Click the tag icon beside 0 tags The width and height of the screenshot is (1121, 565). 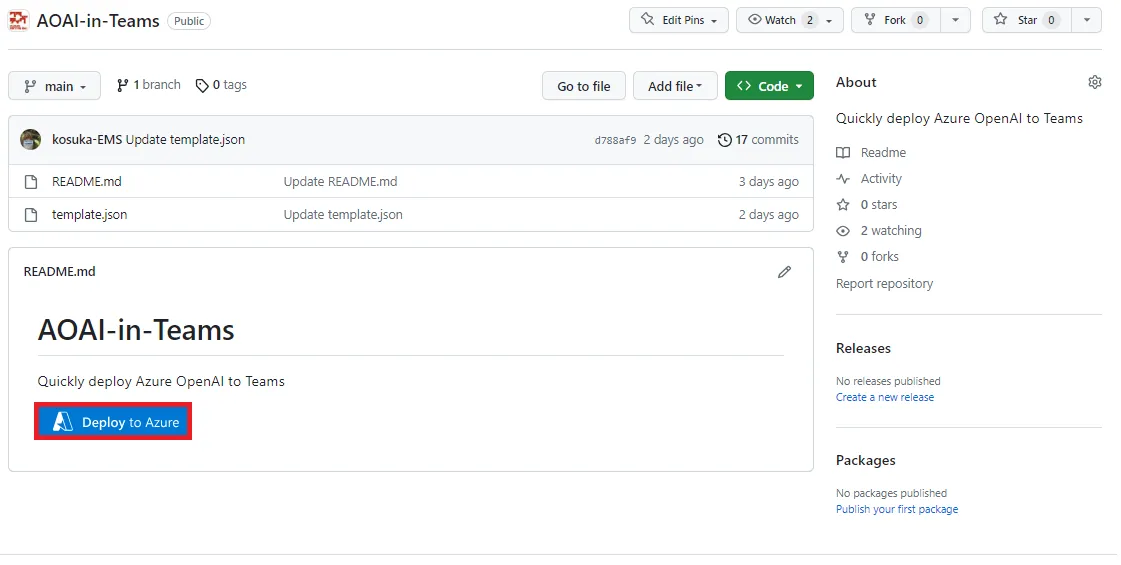pyautogui.click(x=202, y=85)
